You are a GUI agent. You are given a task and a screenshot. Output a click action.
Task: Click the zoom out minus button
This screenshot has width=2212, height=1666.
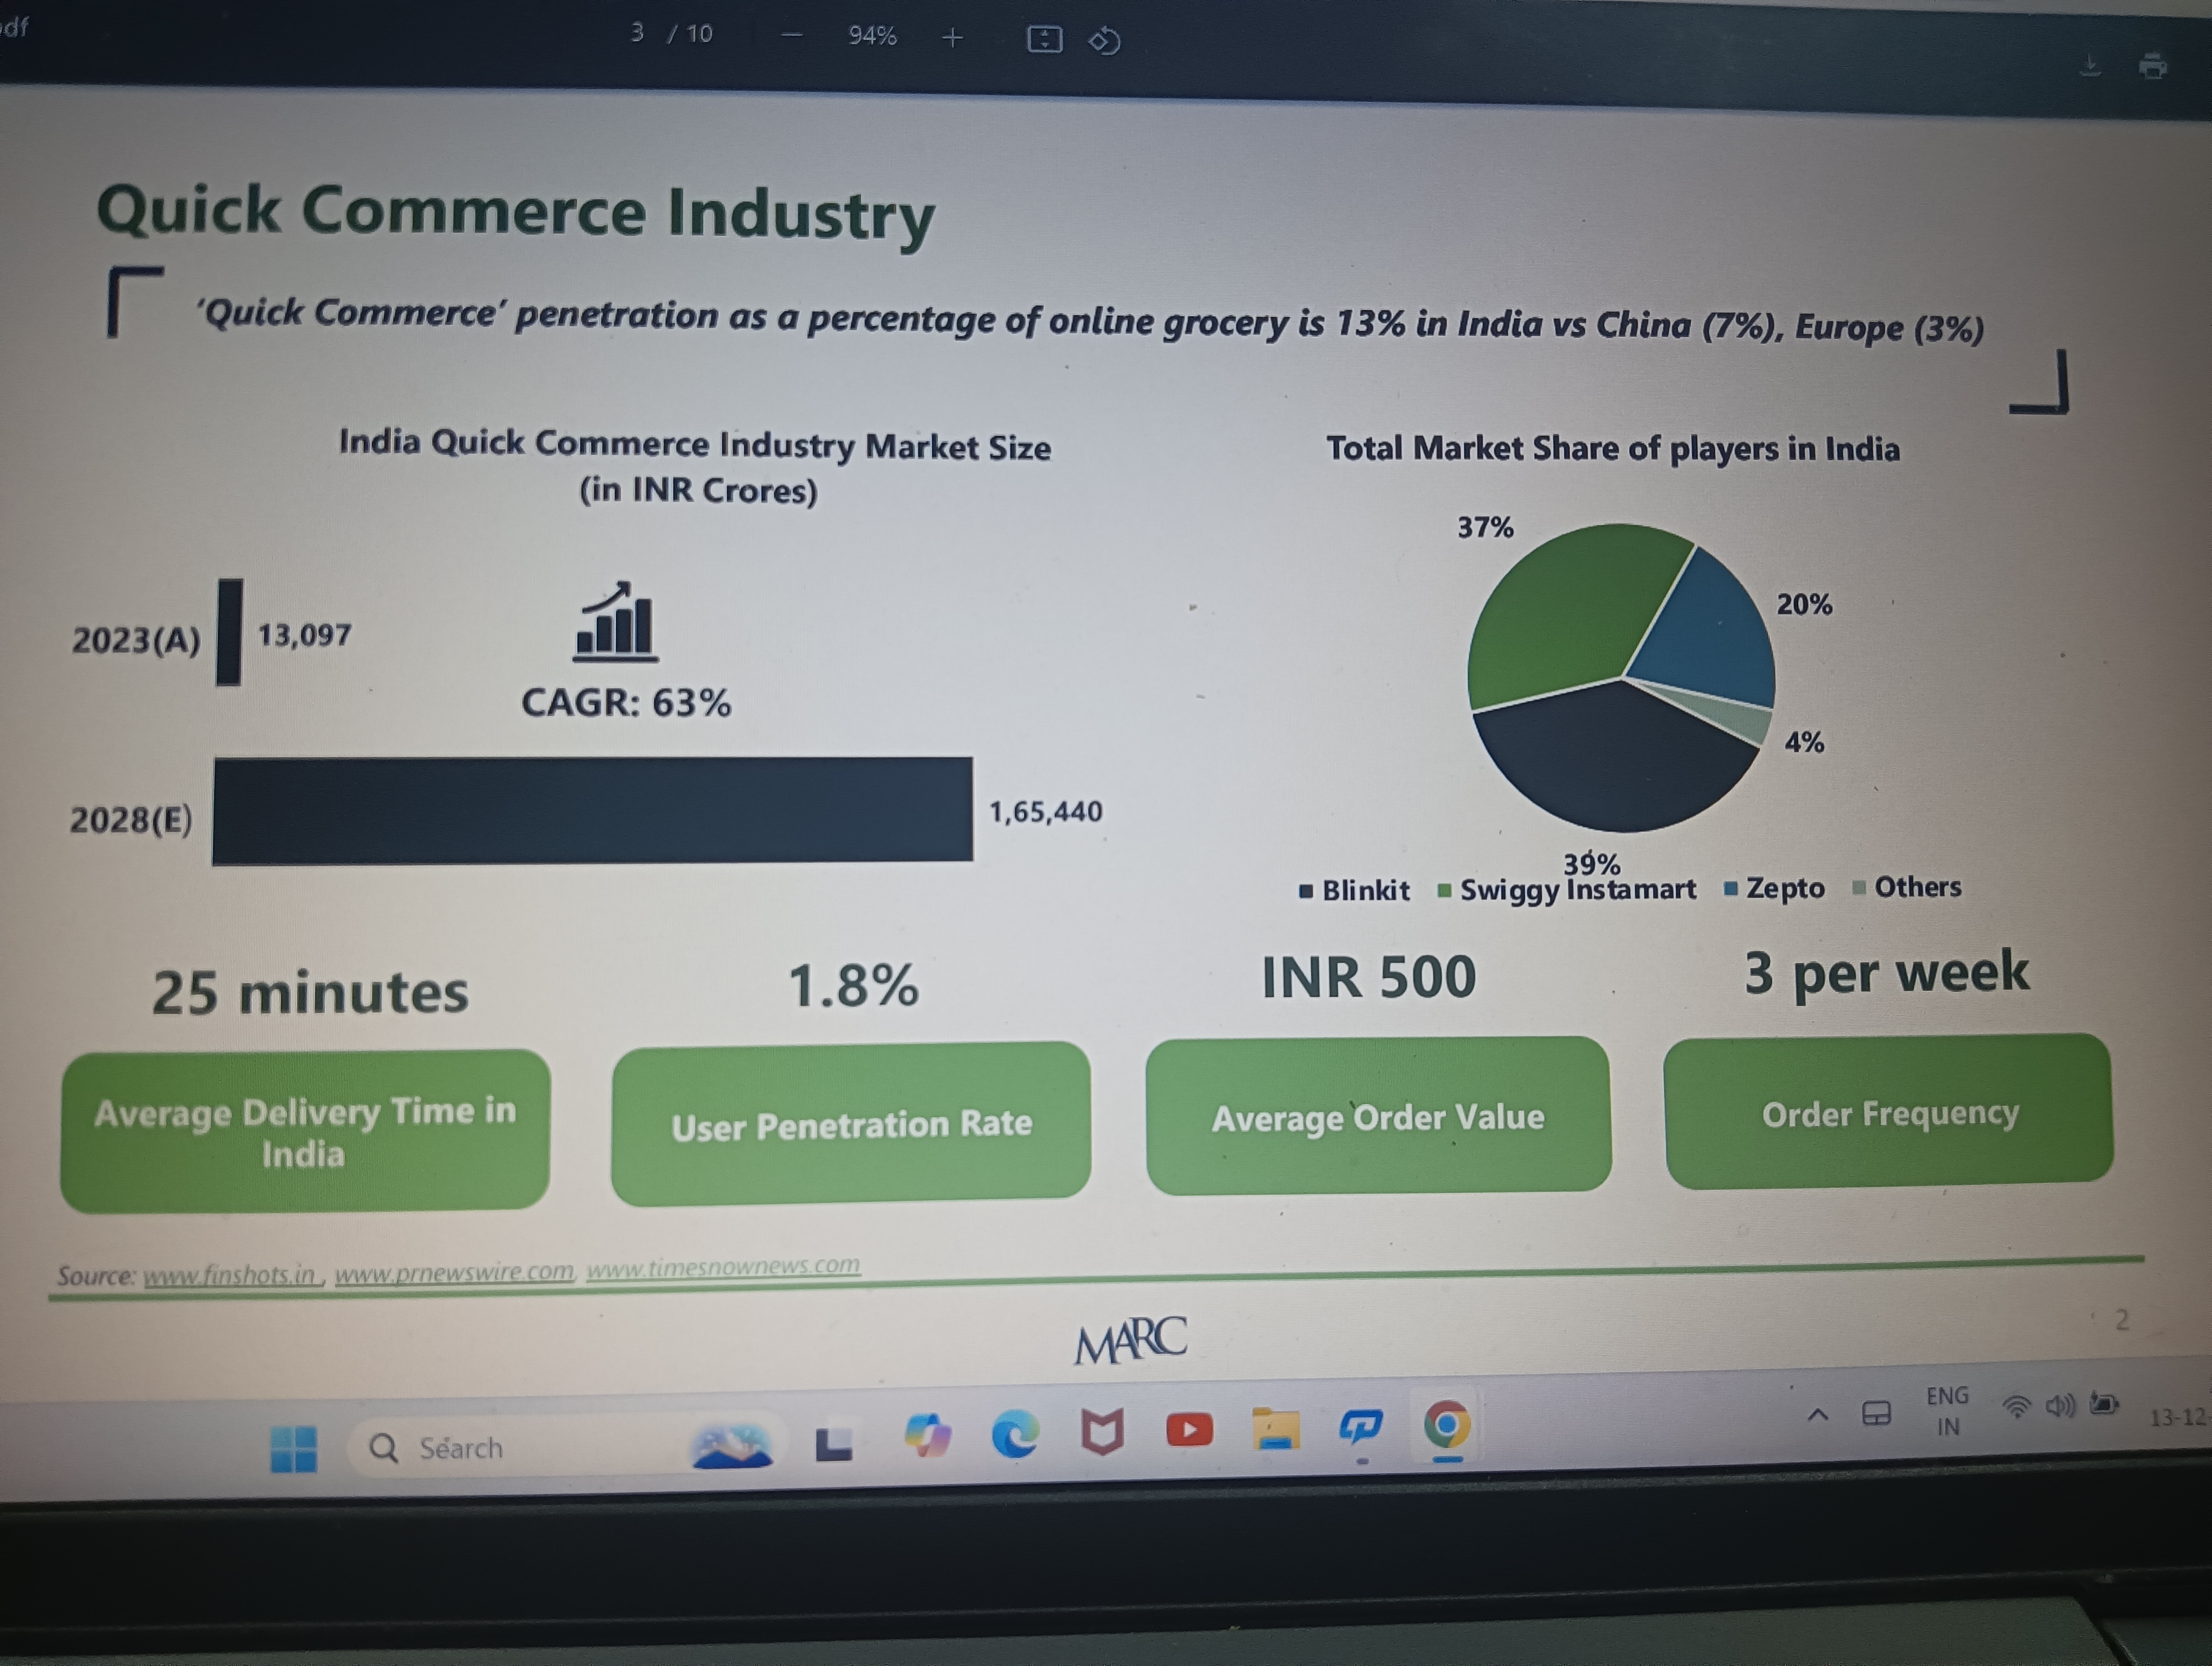pyautogui.click(x=792, y=36)
